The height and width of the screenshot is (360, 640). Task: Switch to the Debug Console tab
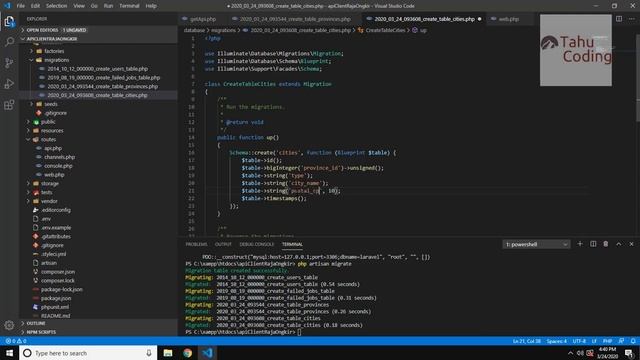257,244
